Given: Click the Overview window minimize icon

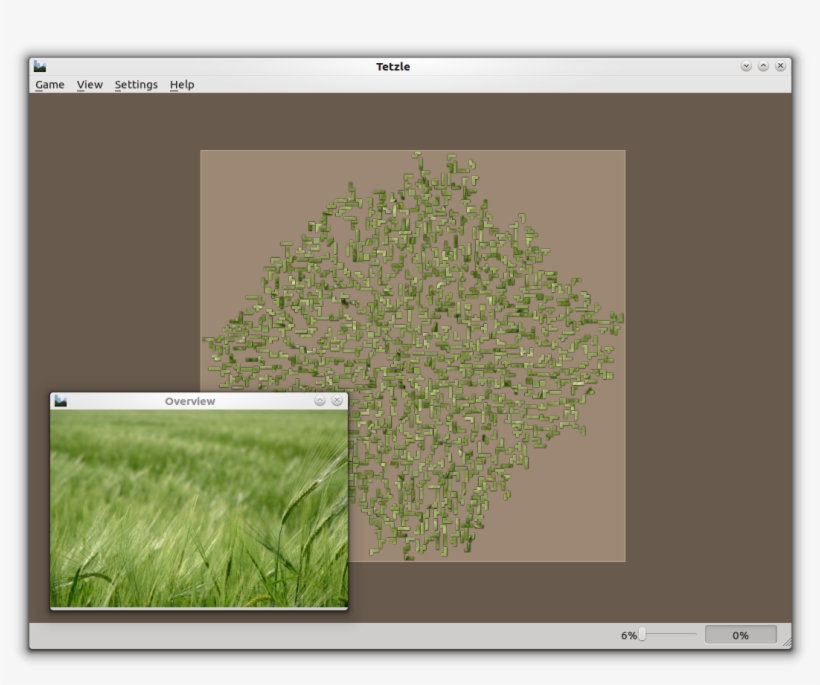Looking at the screenshot, I should coord(320,400).
